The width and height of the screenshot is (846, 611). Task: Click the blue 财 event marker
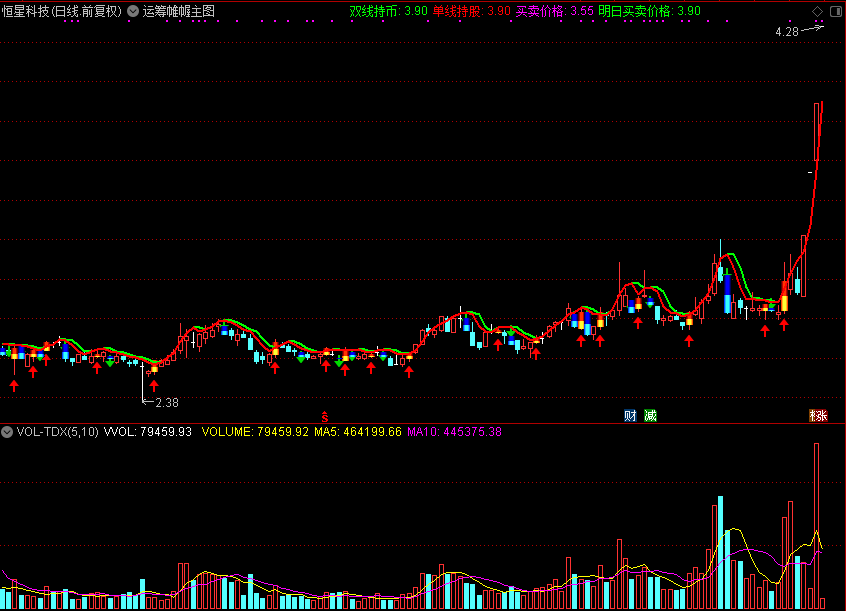point(630,415)
